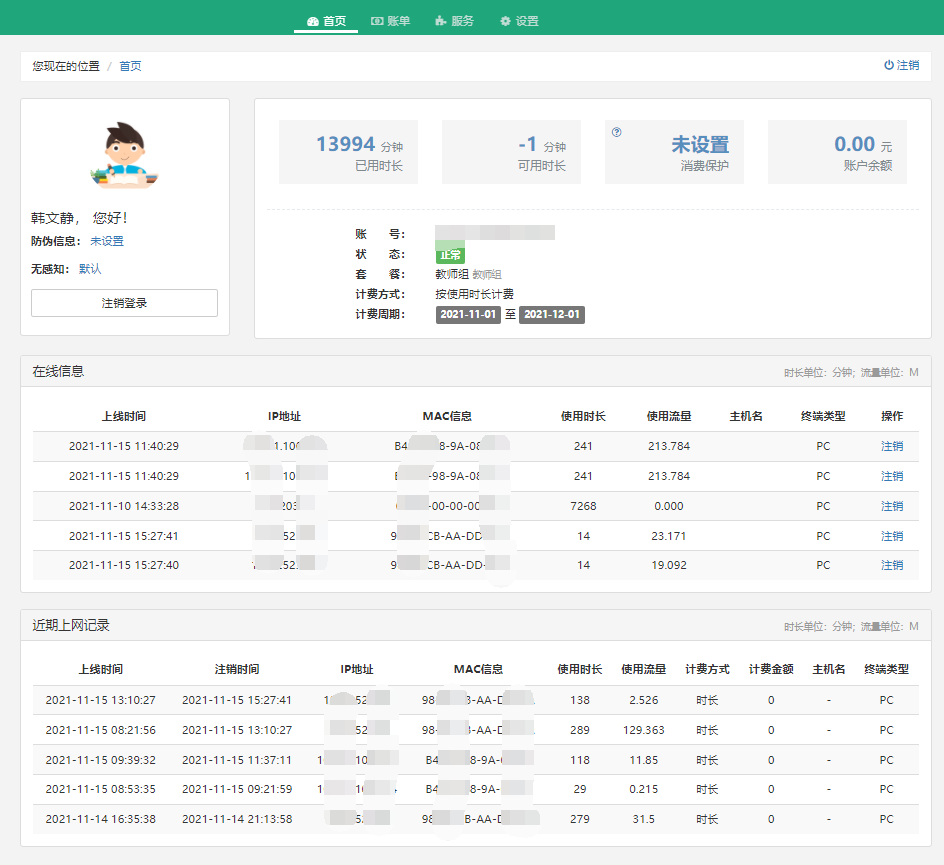Click the 2021-12-01 billing end date badge
The height and width of the screenshot is (865, 944).
(x=551, y=314)
